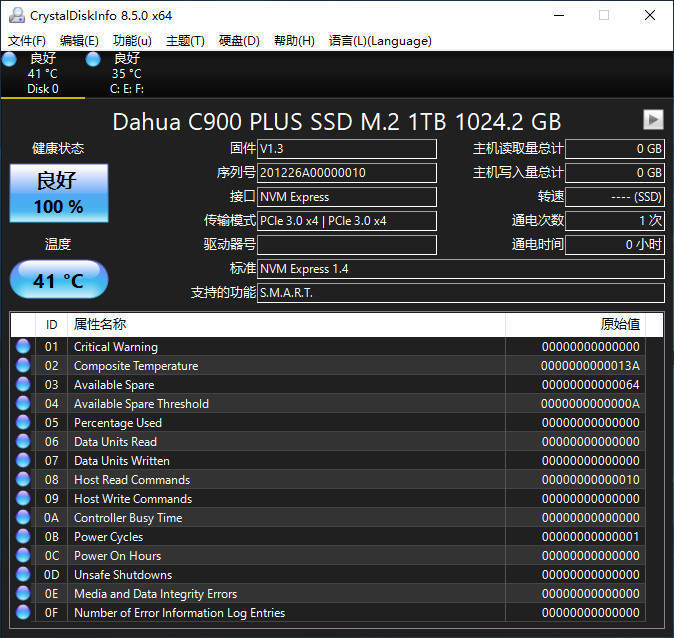674x638 pixels.
Task: Click raw value 00000000000001
Action: coord(590,537)
